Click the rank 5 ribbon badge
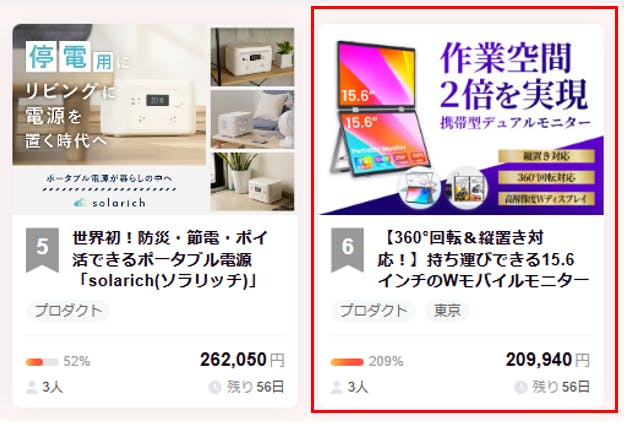The image size is (624, 425). (x=42, y=250)
